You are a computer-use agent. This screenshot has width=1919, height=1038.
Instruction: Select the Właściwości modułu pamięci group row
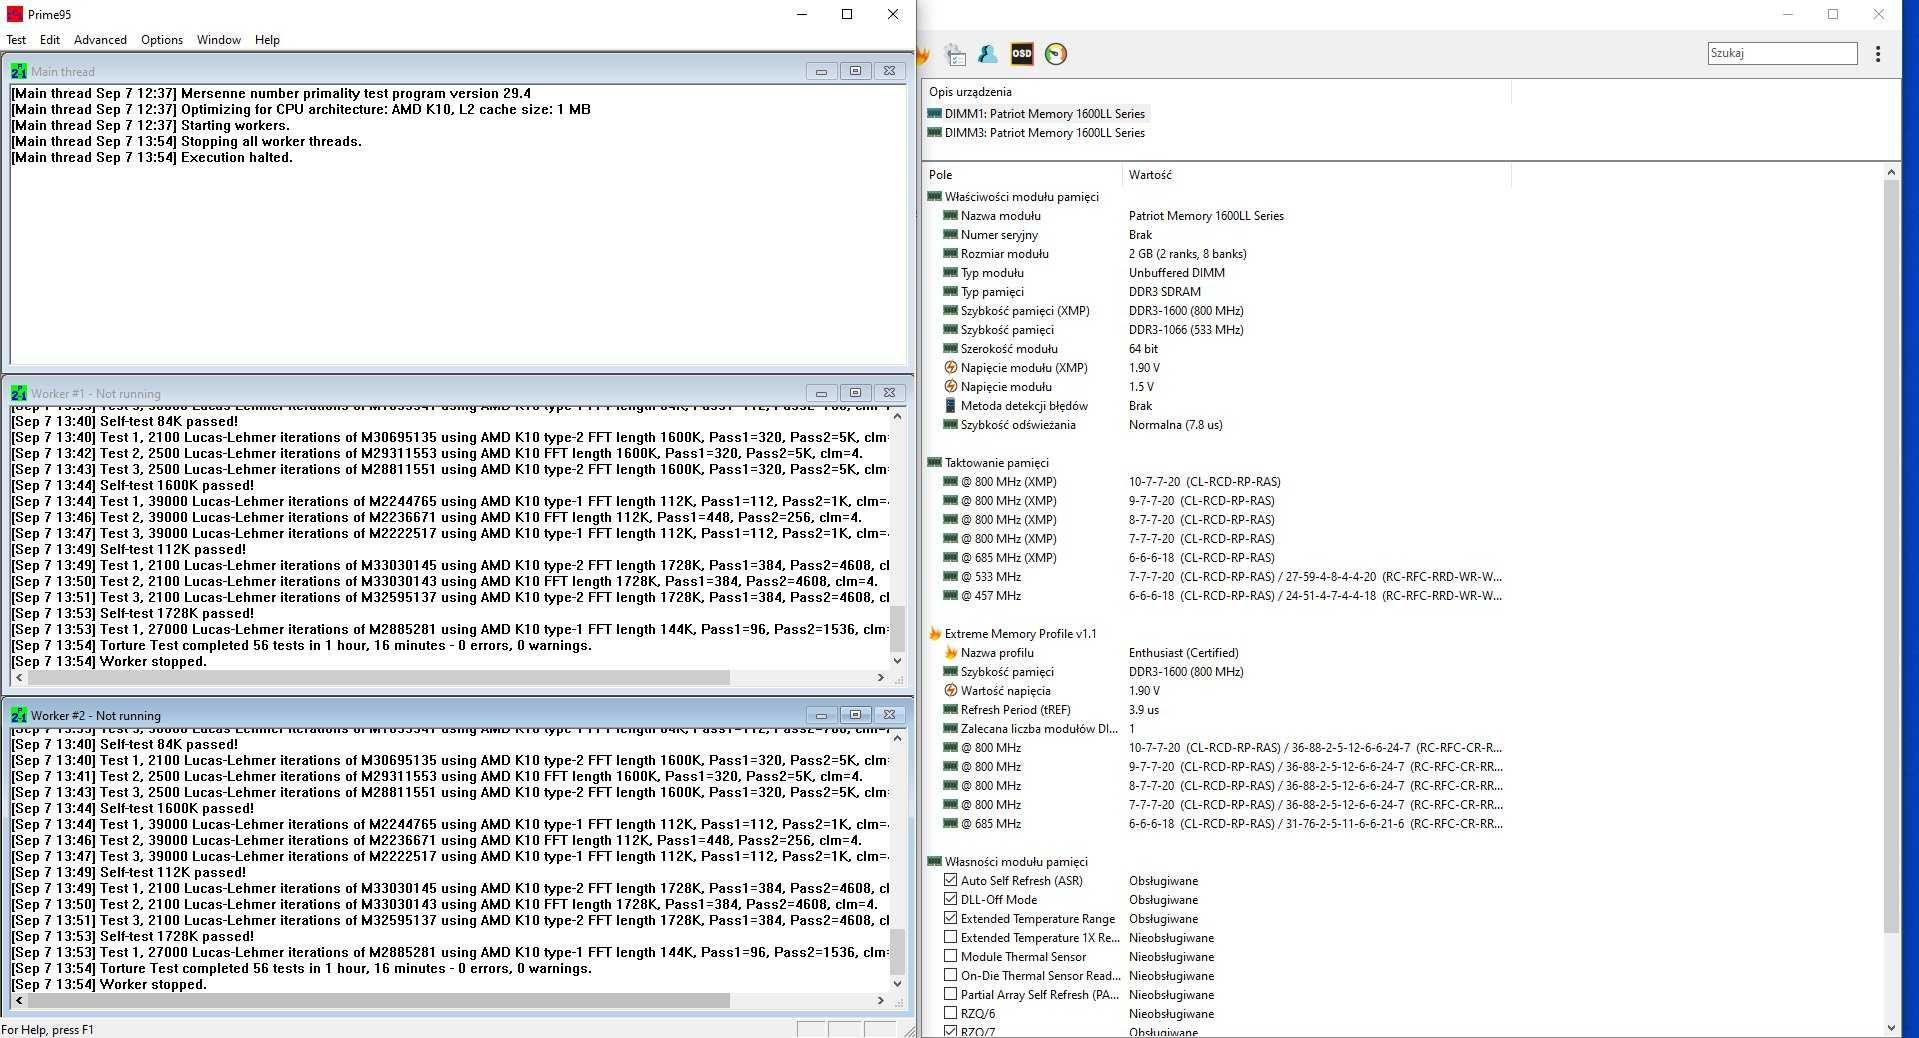1013,196
